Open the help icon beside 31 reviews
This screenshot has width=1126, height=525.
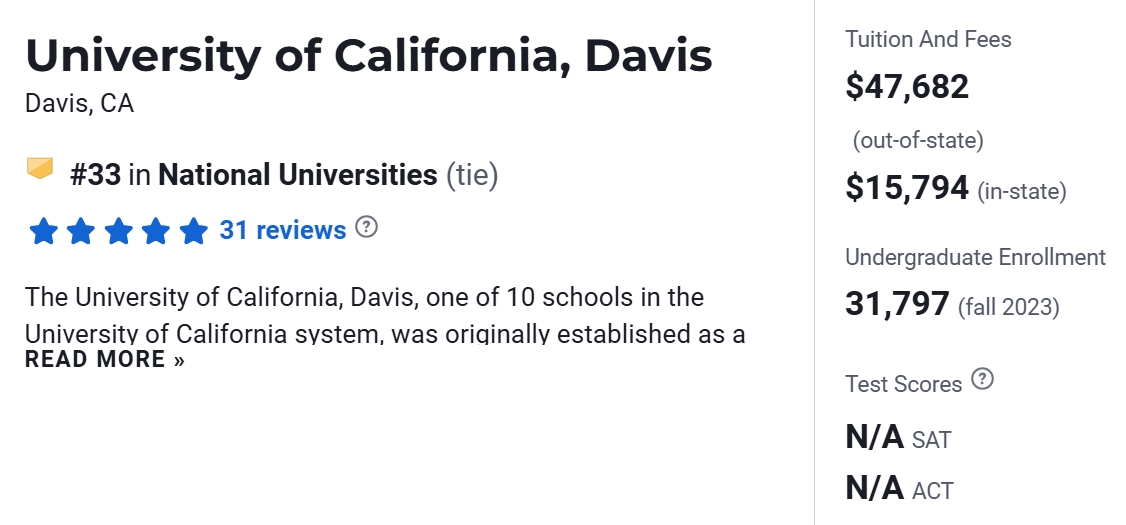click(367, 227)
